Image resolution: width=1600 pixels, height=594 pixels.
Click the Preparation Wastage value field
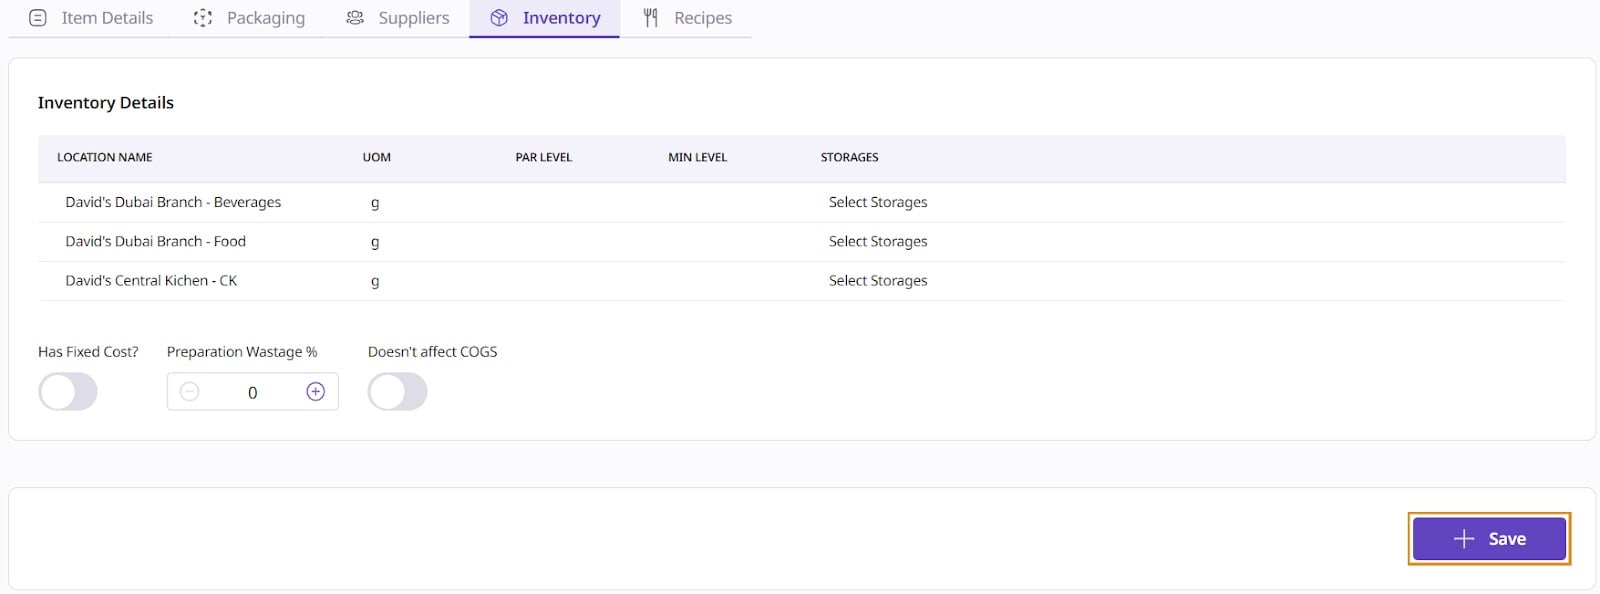coord(252,392)
